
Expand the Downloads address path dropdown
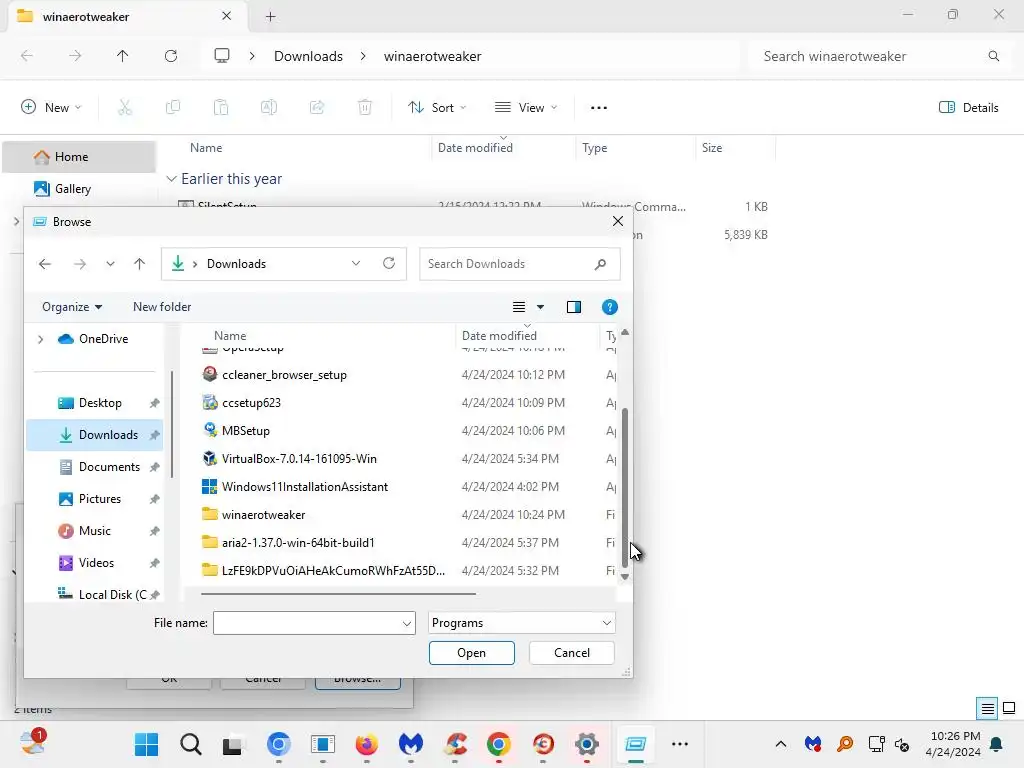(356, 263)
